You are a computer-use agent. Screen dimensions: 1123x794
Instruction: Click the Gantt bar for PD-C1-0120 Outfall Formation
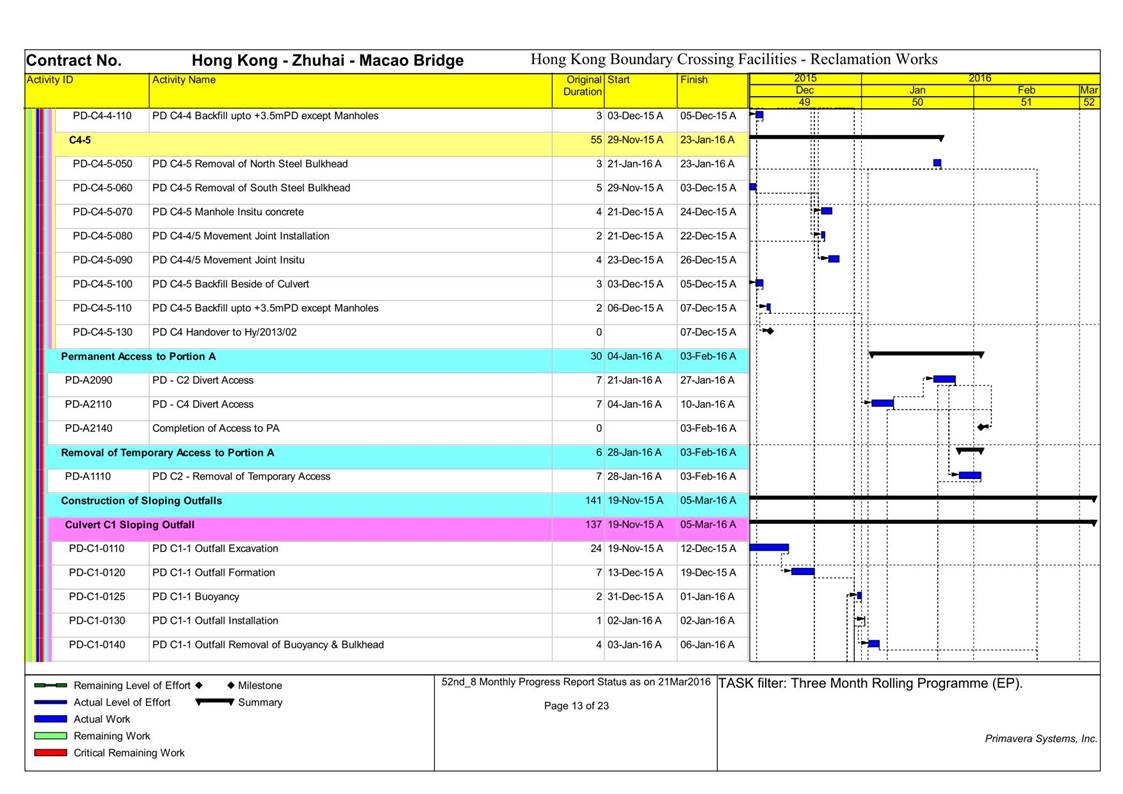point(803,571)
